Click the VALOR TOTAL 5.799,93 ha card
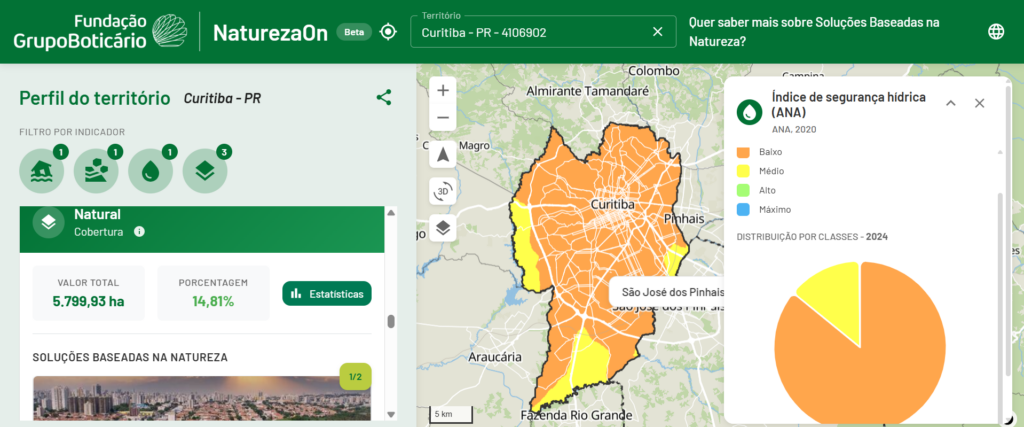1024x427 pixels. click(x=89, y=293)
